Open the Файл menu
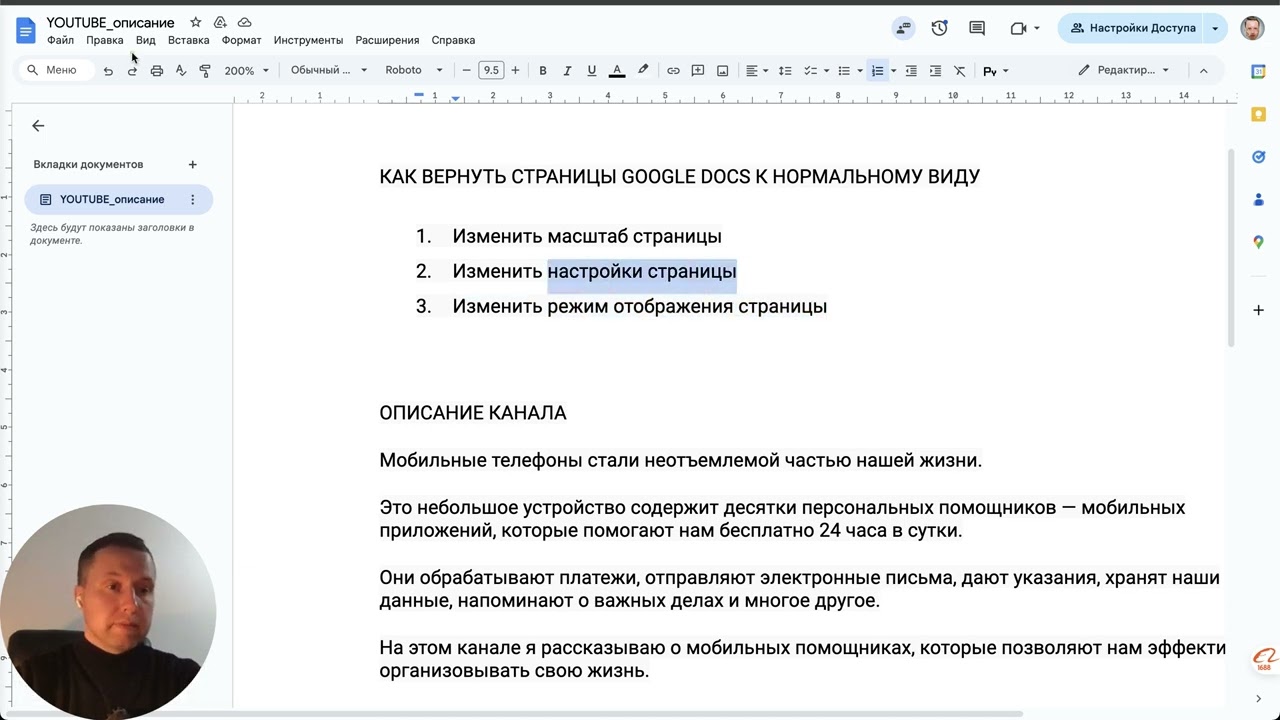 60,40
